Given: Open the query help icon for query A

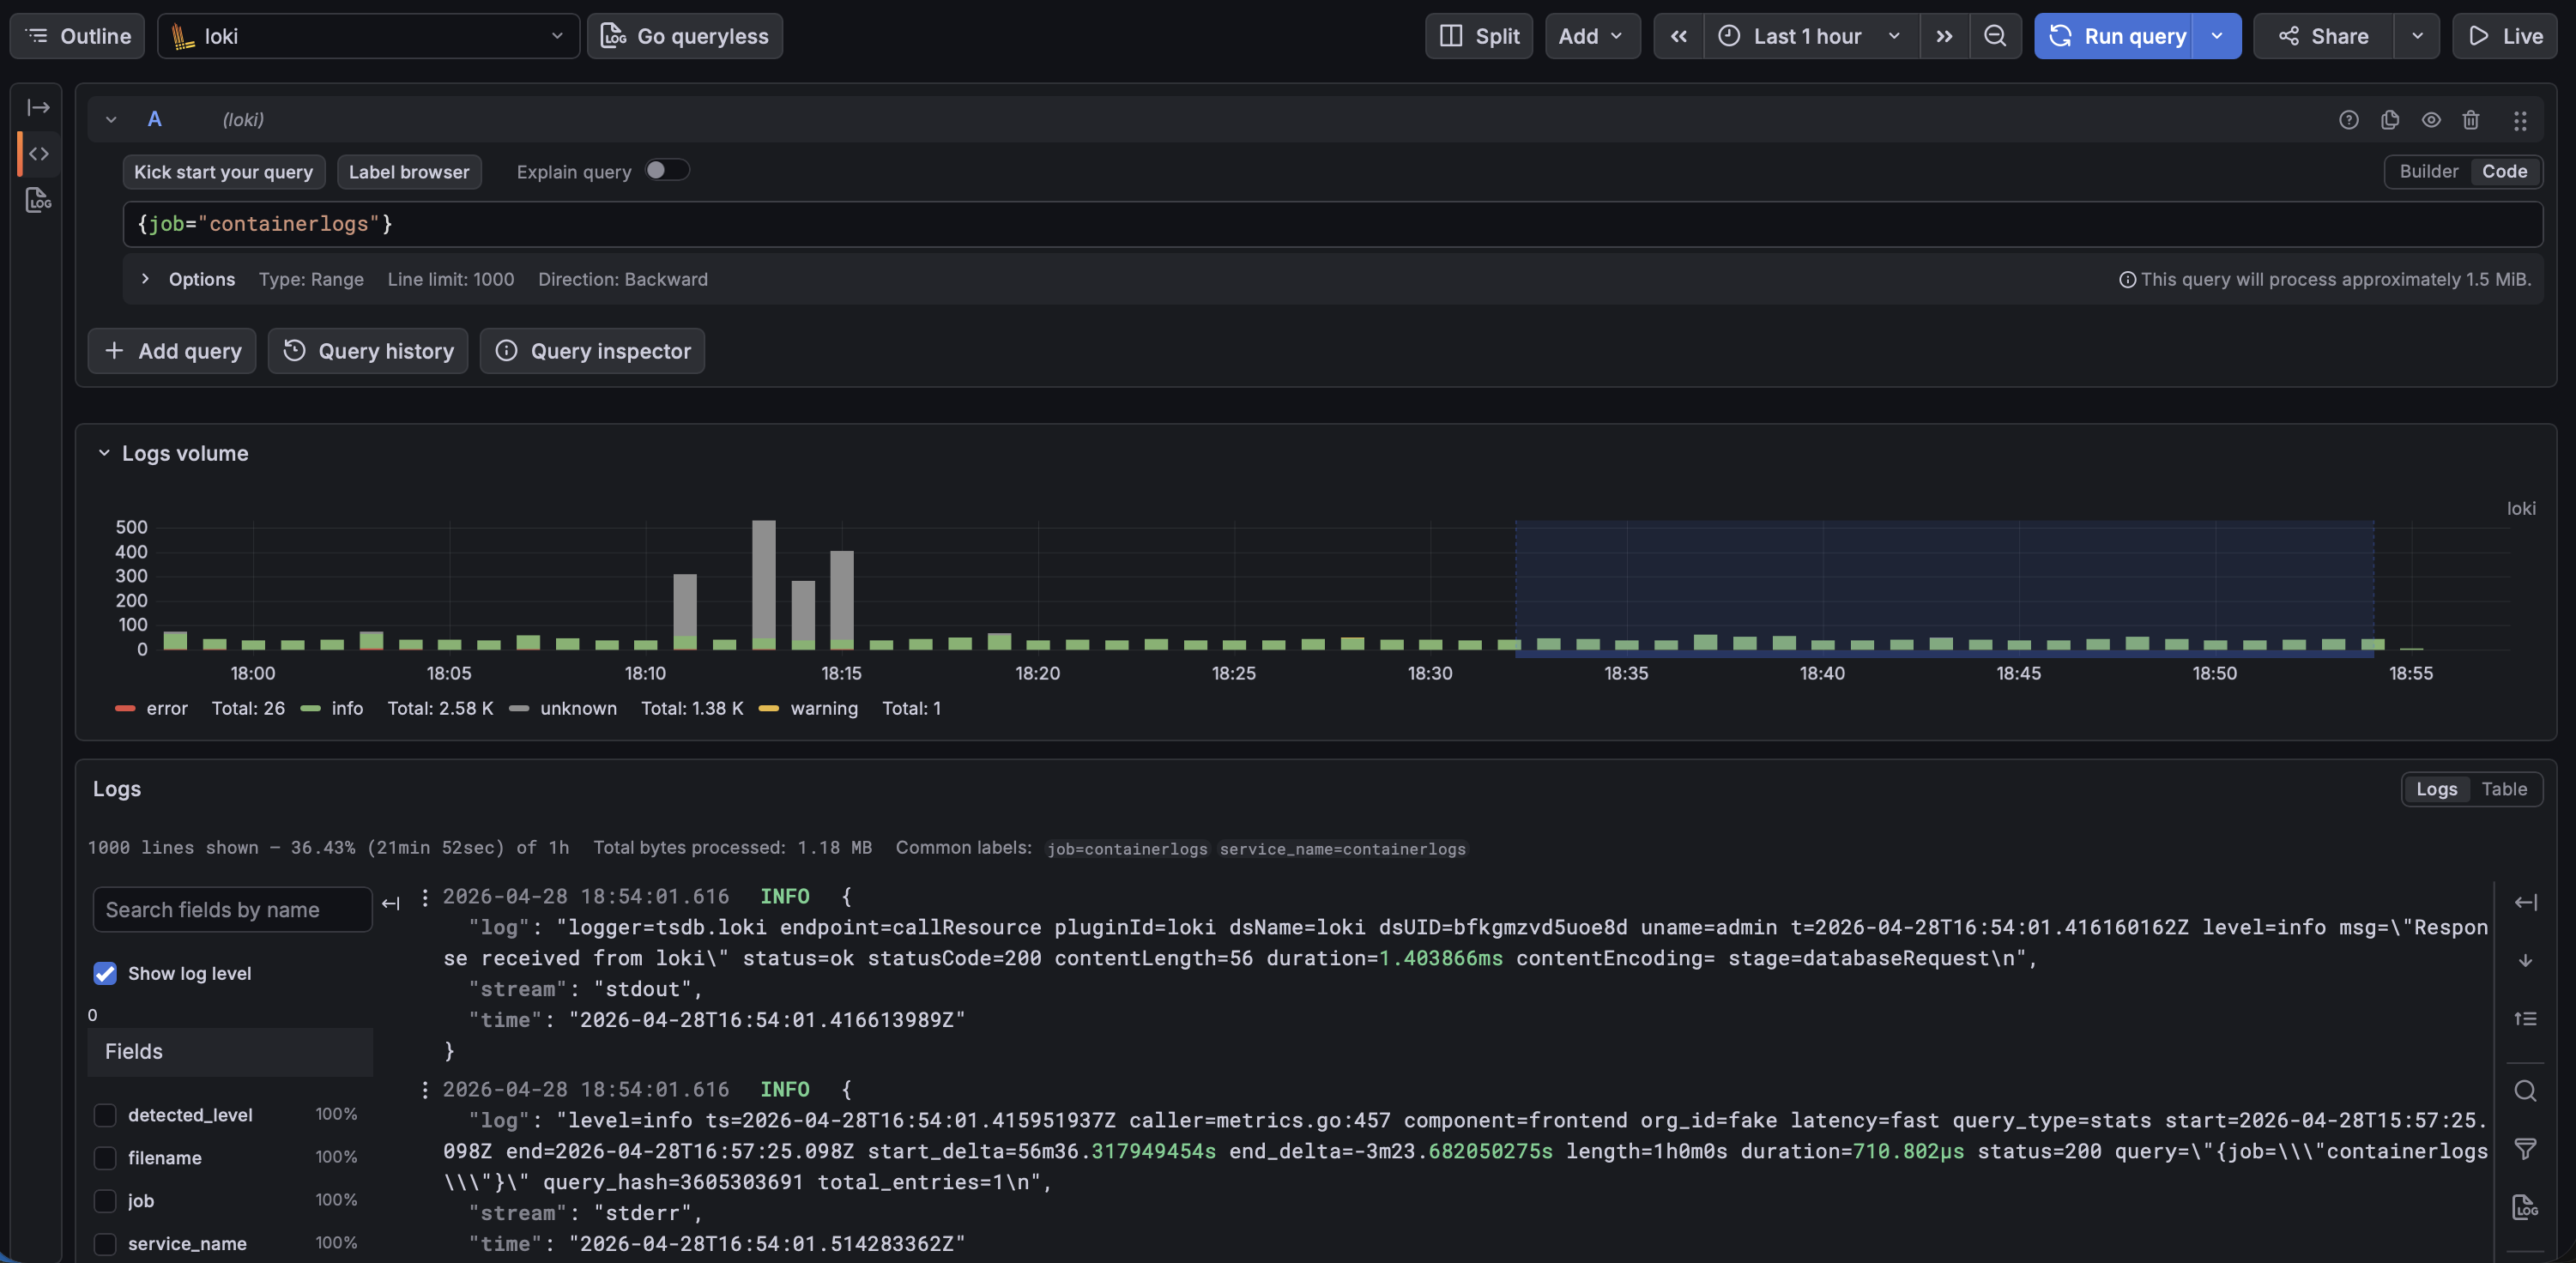Looking at the screenshot, I should coord(2349,120).
